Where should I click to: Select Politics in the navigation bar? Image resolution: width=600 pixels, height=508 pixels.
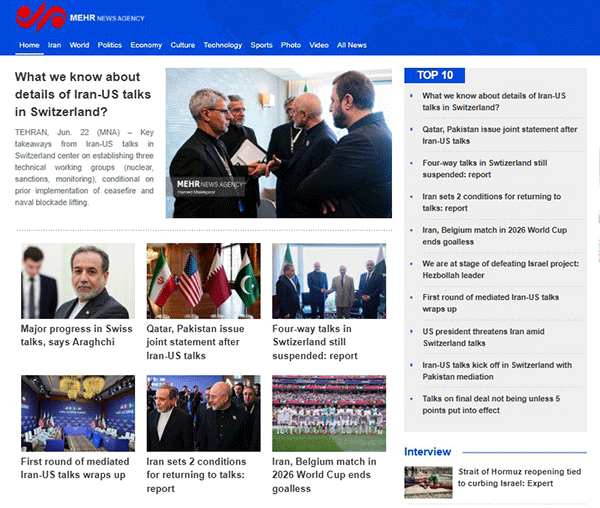[109, 45]
